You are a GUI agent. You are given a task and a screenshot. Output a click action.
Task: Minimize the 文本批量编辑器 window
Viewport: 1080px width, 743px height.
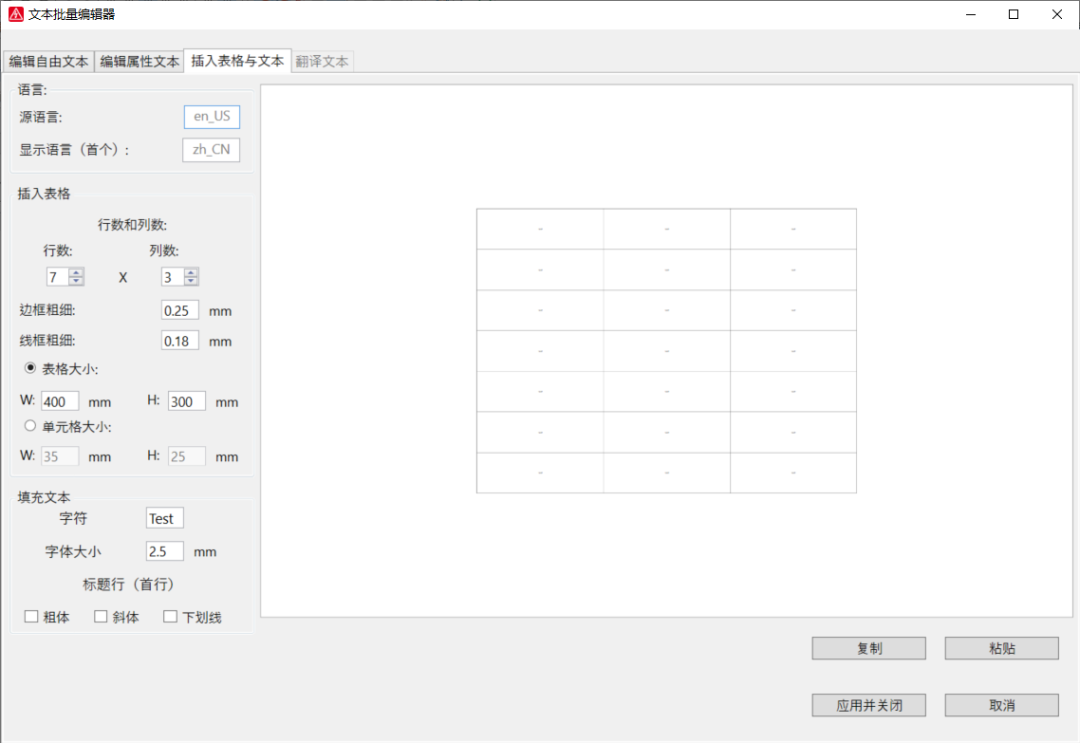click(971, 14)
